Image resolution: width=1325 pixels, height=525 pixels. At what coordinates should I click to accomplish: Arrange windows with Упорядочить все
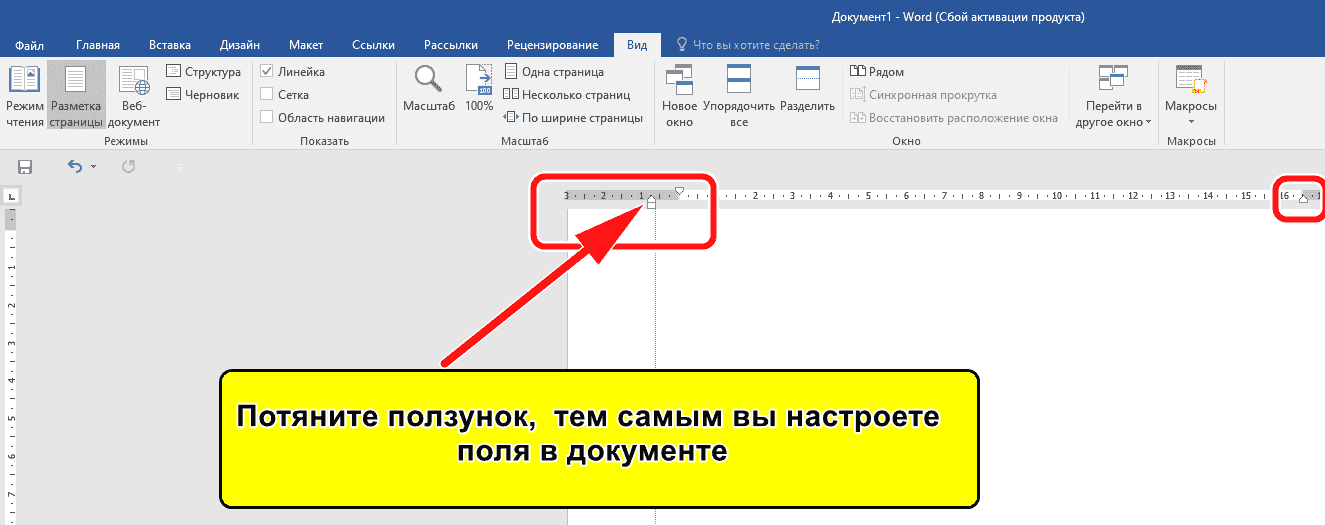click(739, 96)
